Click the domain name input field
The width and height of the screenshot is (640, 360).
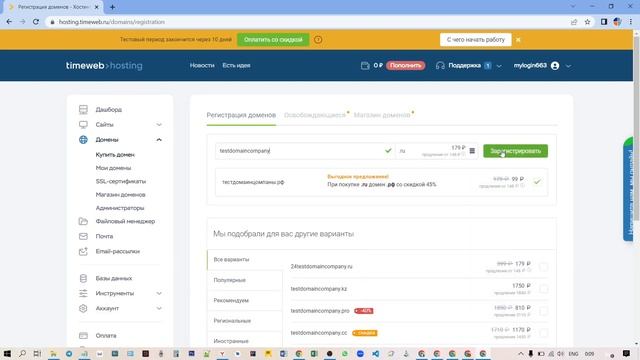pos(304,151)
